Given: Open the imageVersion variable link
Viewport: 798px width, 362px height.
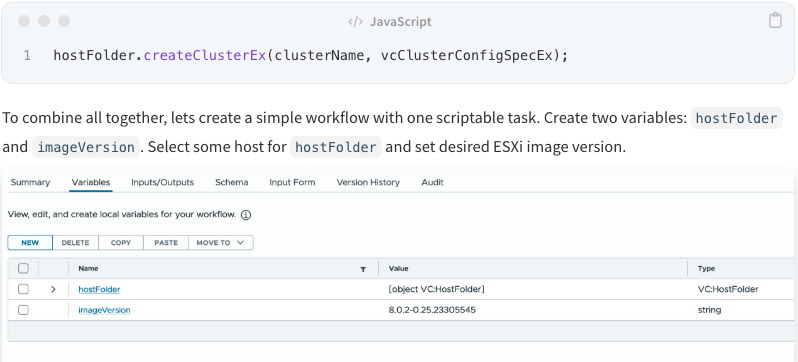Looking at the screenshot, I should pos(104,310).
